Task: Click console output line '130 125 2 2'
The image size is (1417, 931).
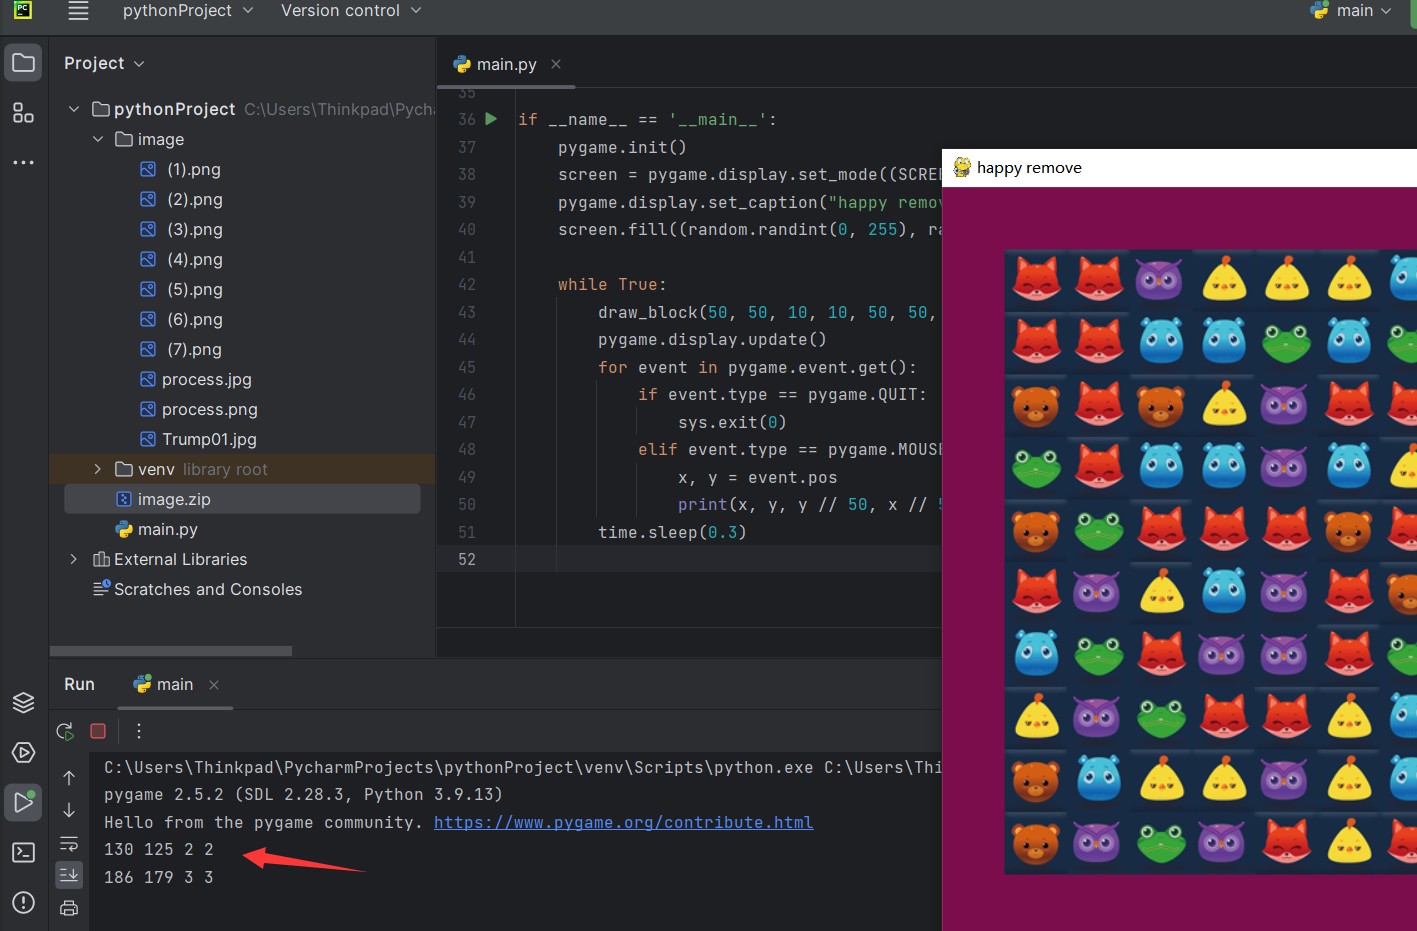Action: [x=159, y=849]
